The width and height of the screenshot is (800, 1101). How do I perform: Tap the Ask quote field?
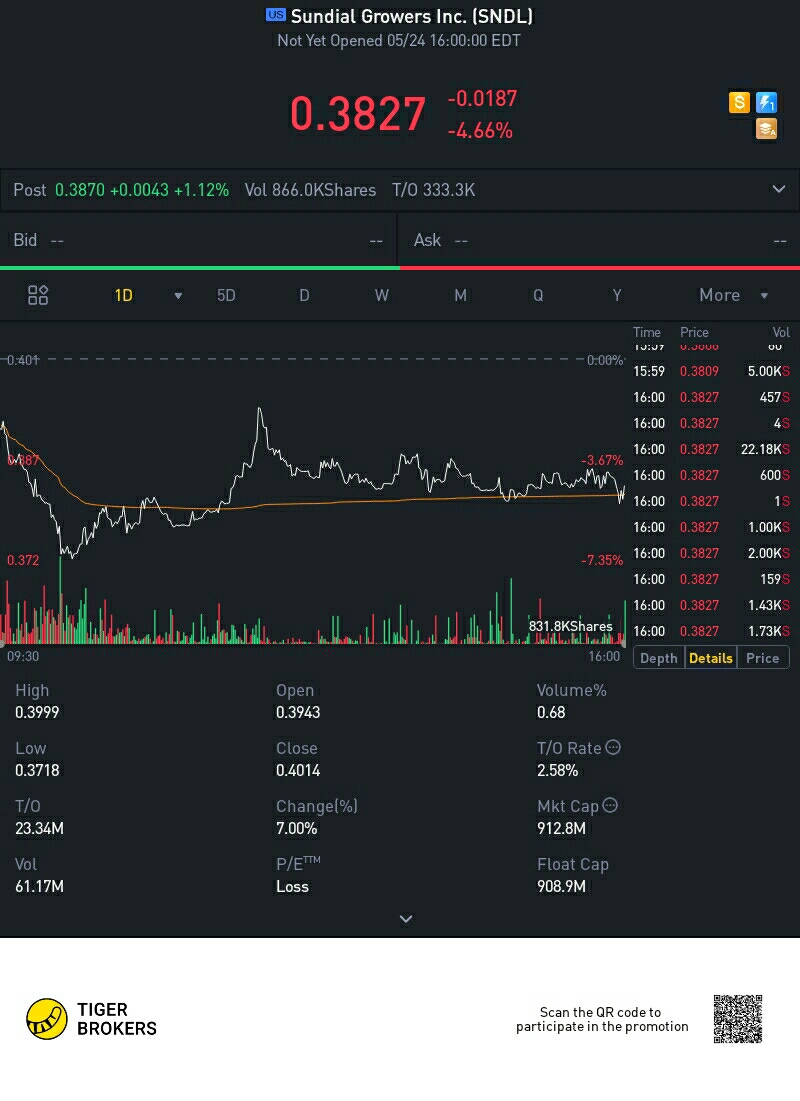[x=599, y=240]
